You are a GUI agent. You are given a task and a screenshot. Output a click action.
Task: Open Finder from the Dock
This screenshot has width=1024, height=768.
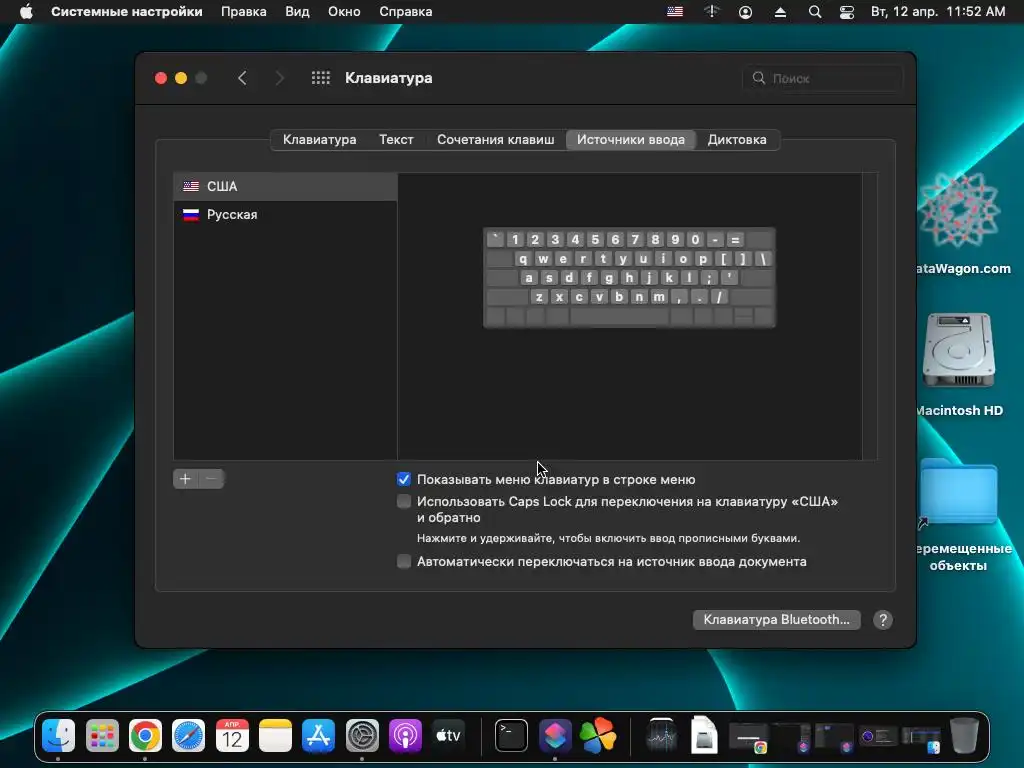pyautogui.click(x=59, y=736)
